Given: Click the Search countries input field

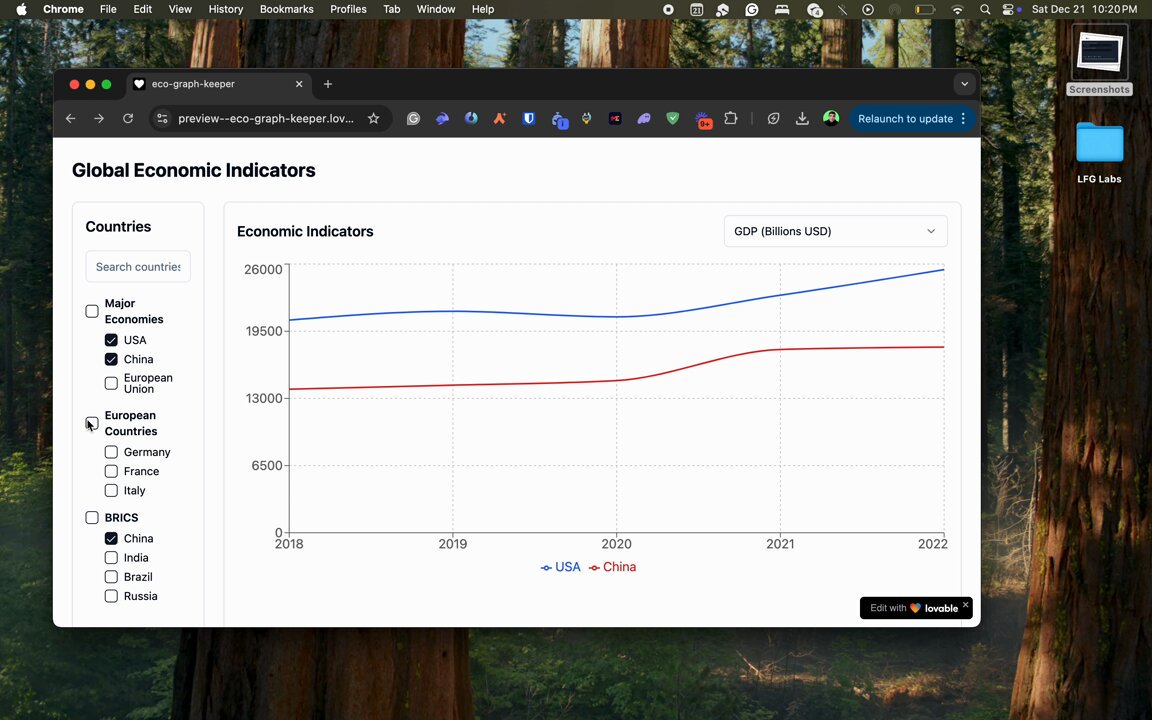Looking at the screenshot, I should 138,267.
